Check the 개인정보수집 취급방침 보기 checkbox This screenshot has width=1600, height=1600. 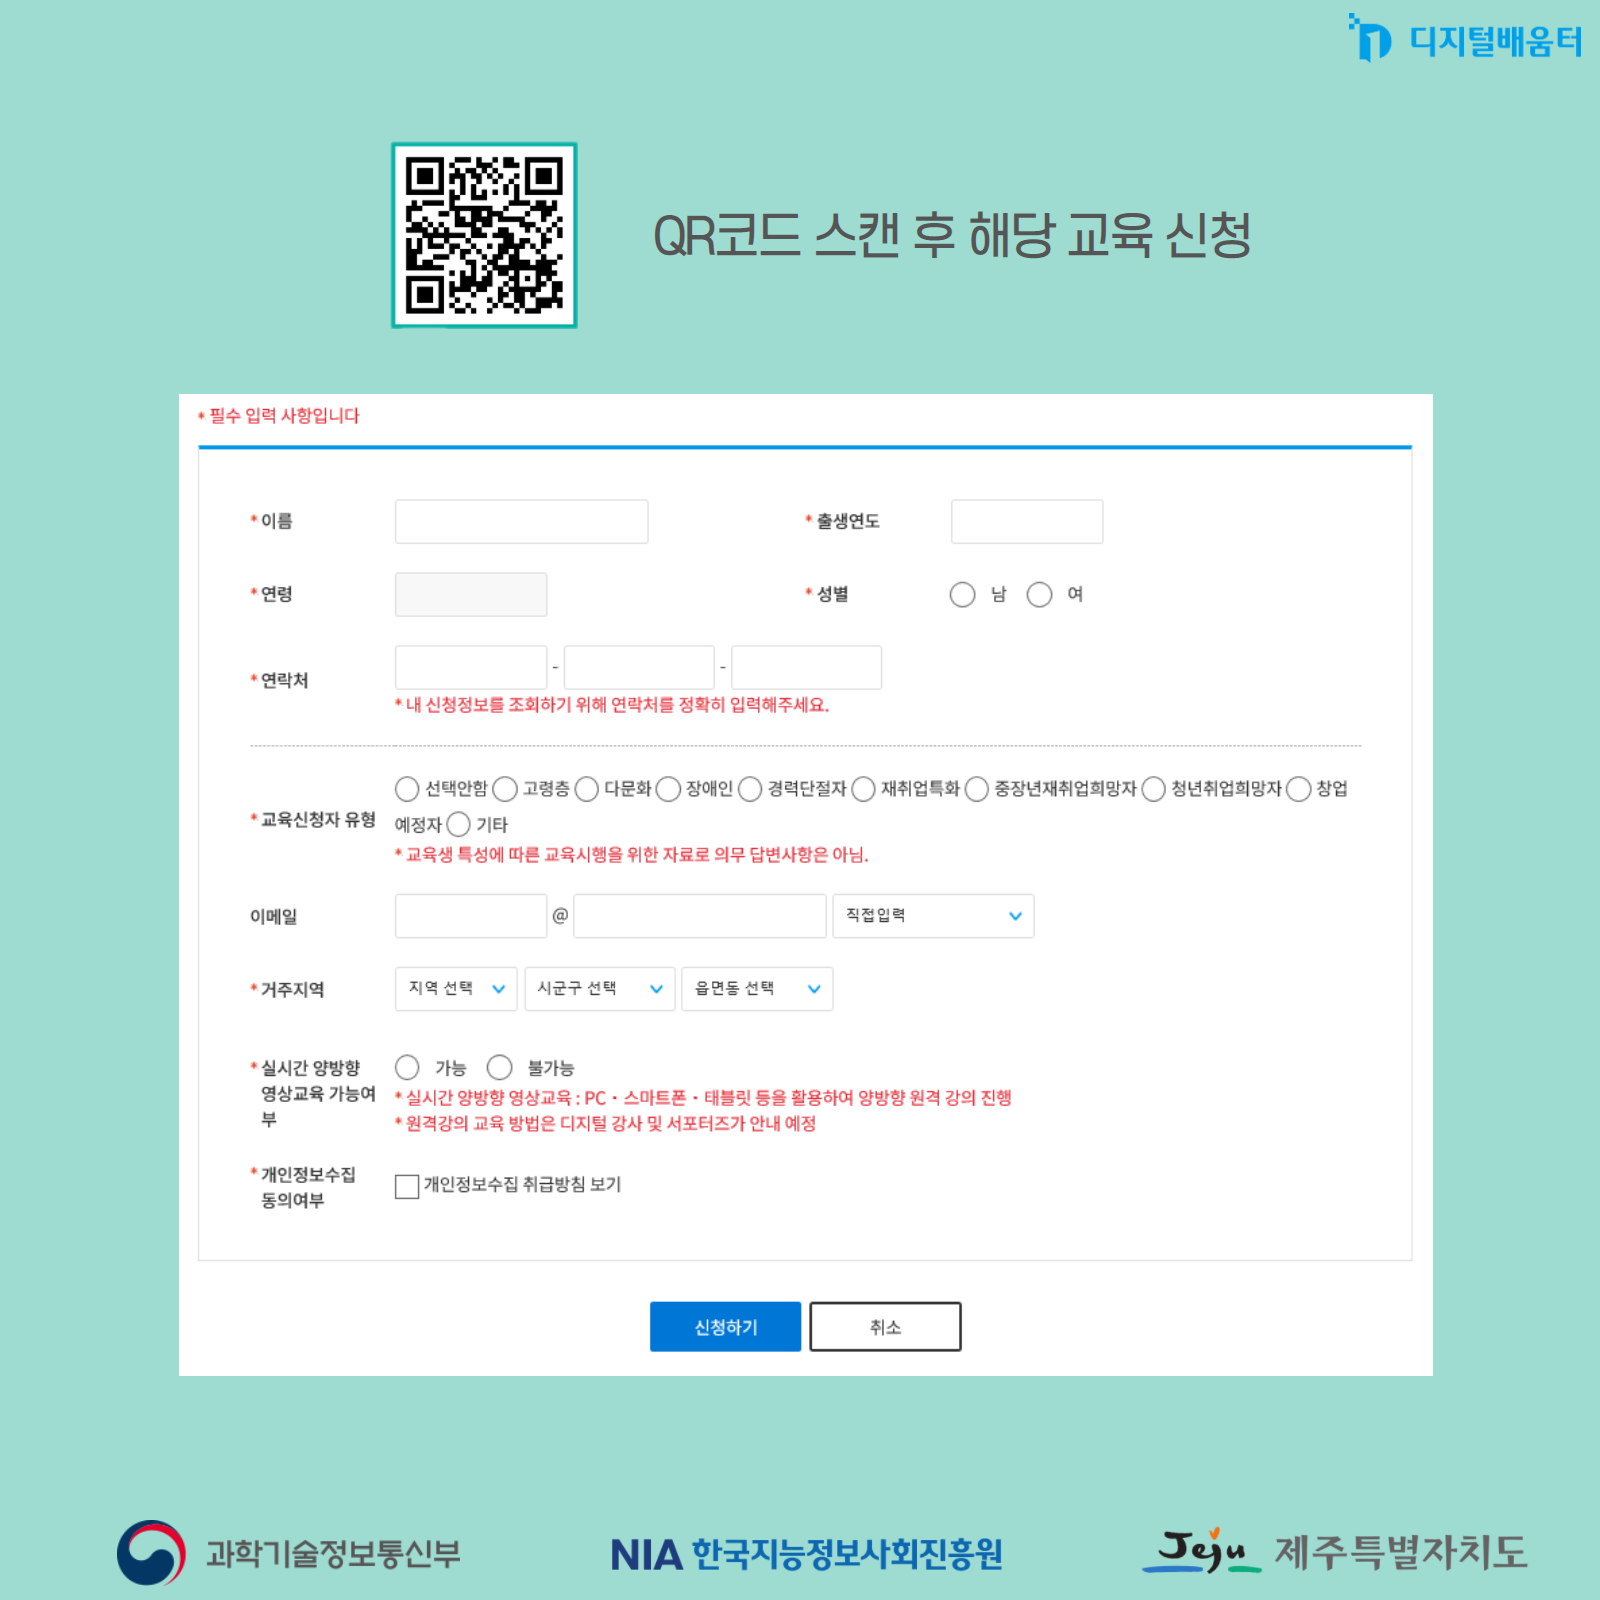tap(407, 1186)
